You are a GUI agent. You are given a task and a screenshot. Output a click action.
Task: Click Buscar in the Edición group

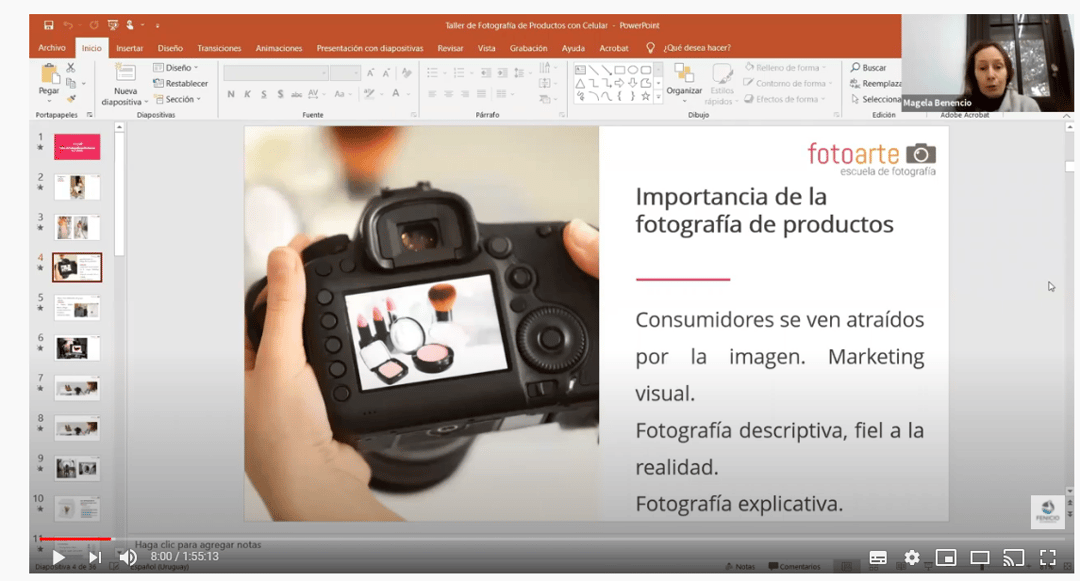(x=869, y=68)
